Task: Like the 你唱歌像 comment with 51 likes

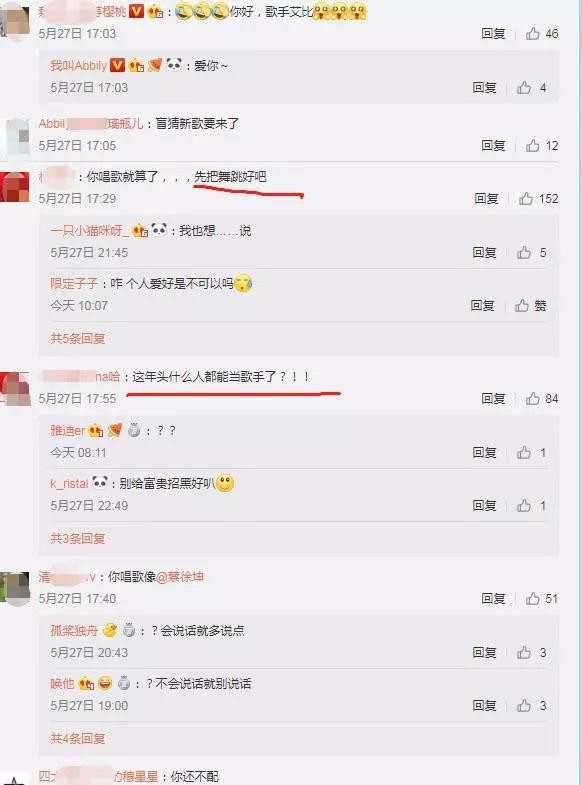Action: 532,598
